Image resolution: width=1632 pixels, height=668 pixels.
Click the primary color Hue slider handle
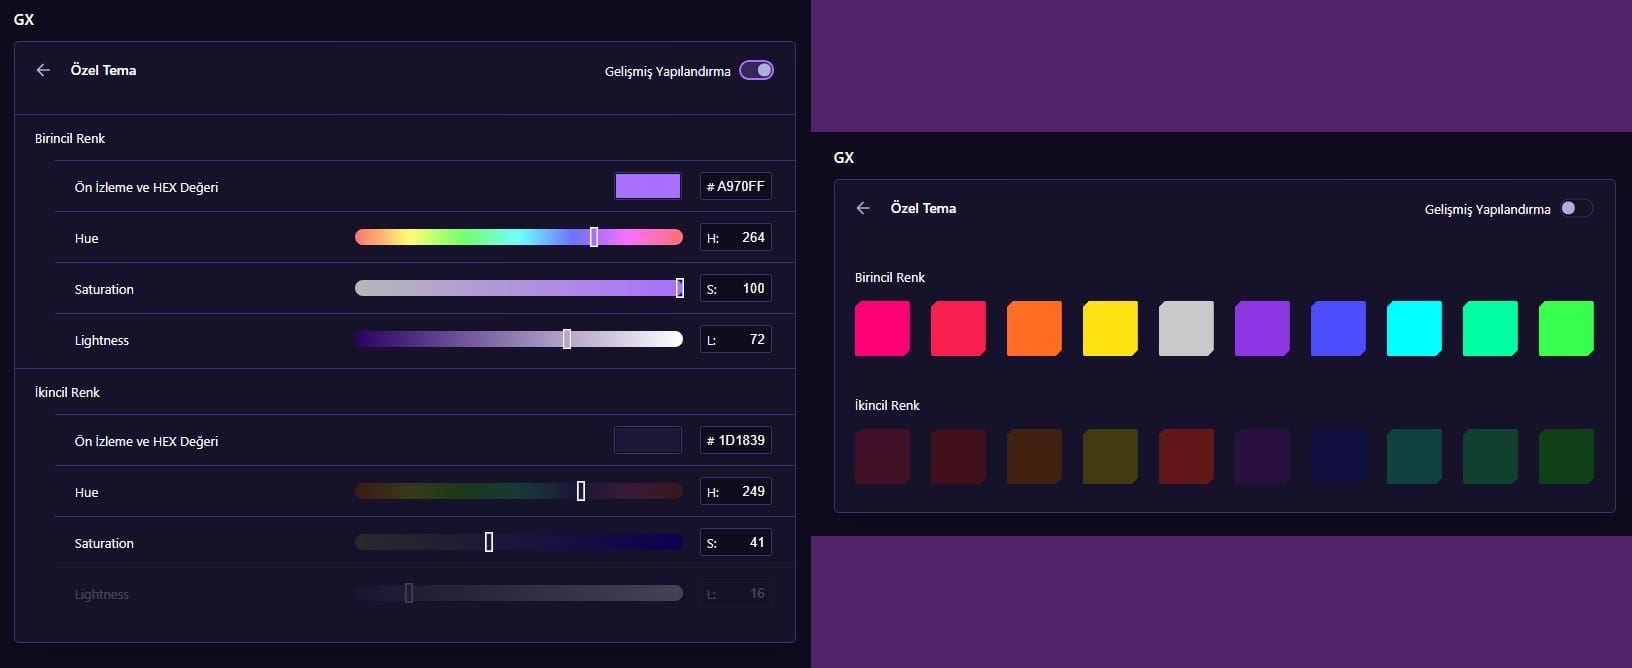(594, 237)
